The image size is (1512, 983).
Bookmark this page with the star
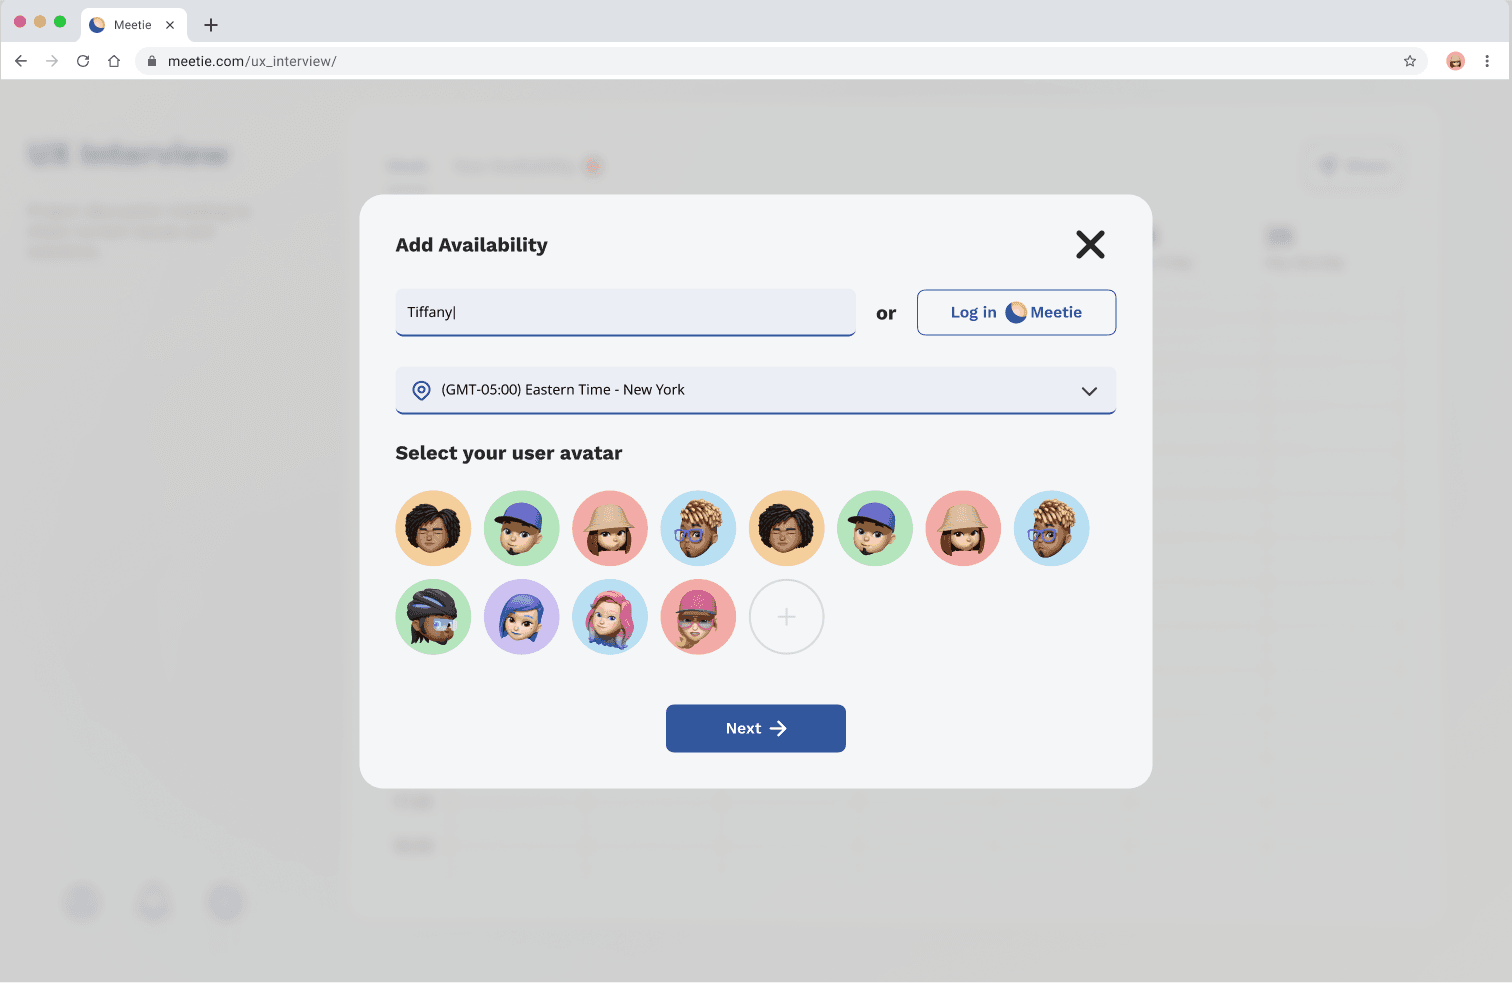click(1410, 61)
